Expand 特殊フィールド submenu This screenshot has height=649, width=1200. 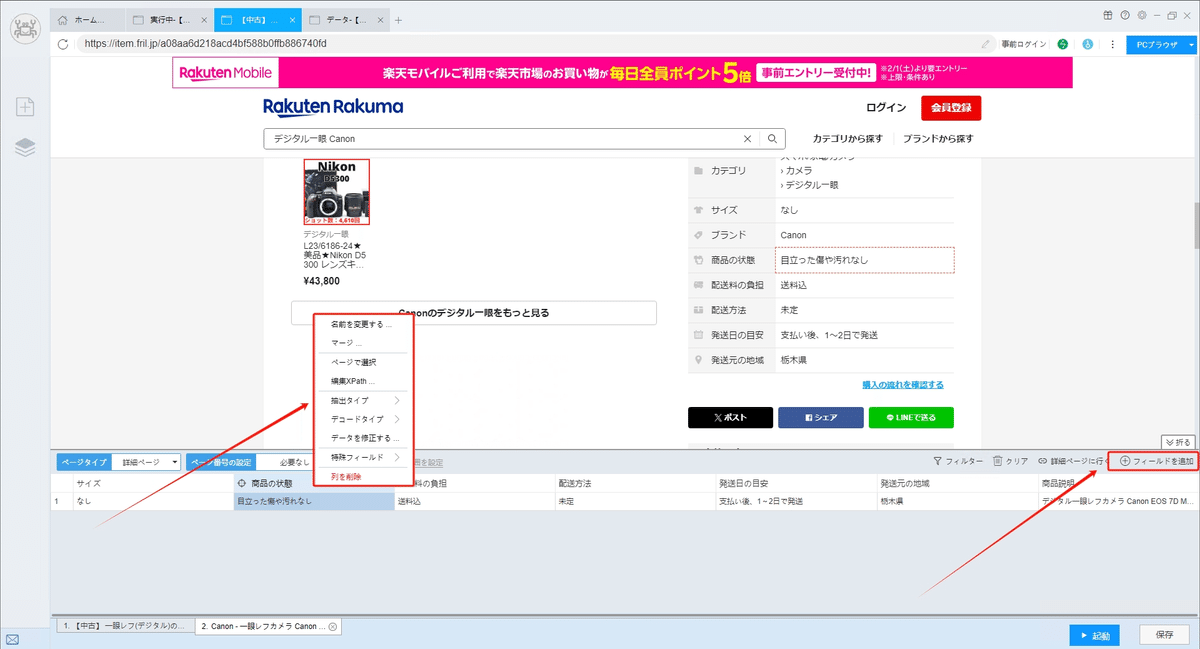(362, 457)
